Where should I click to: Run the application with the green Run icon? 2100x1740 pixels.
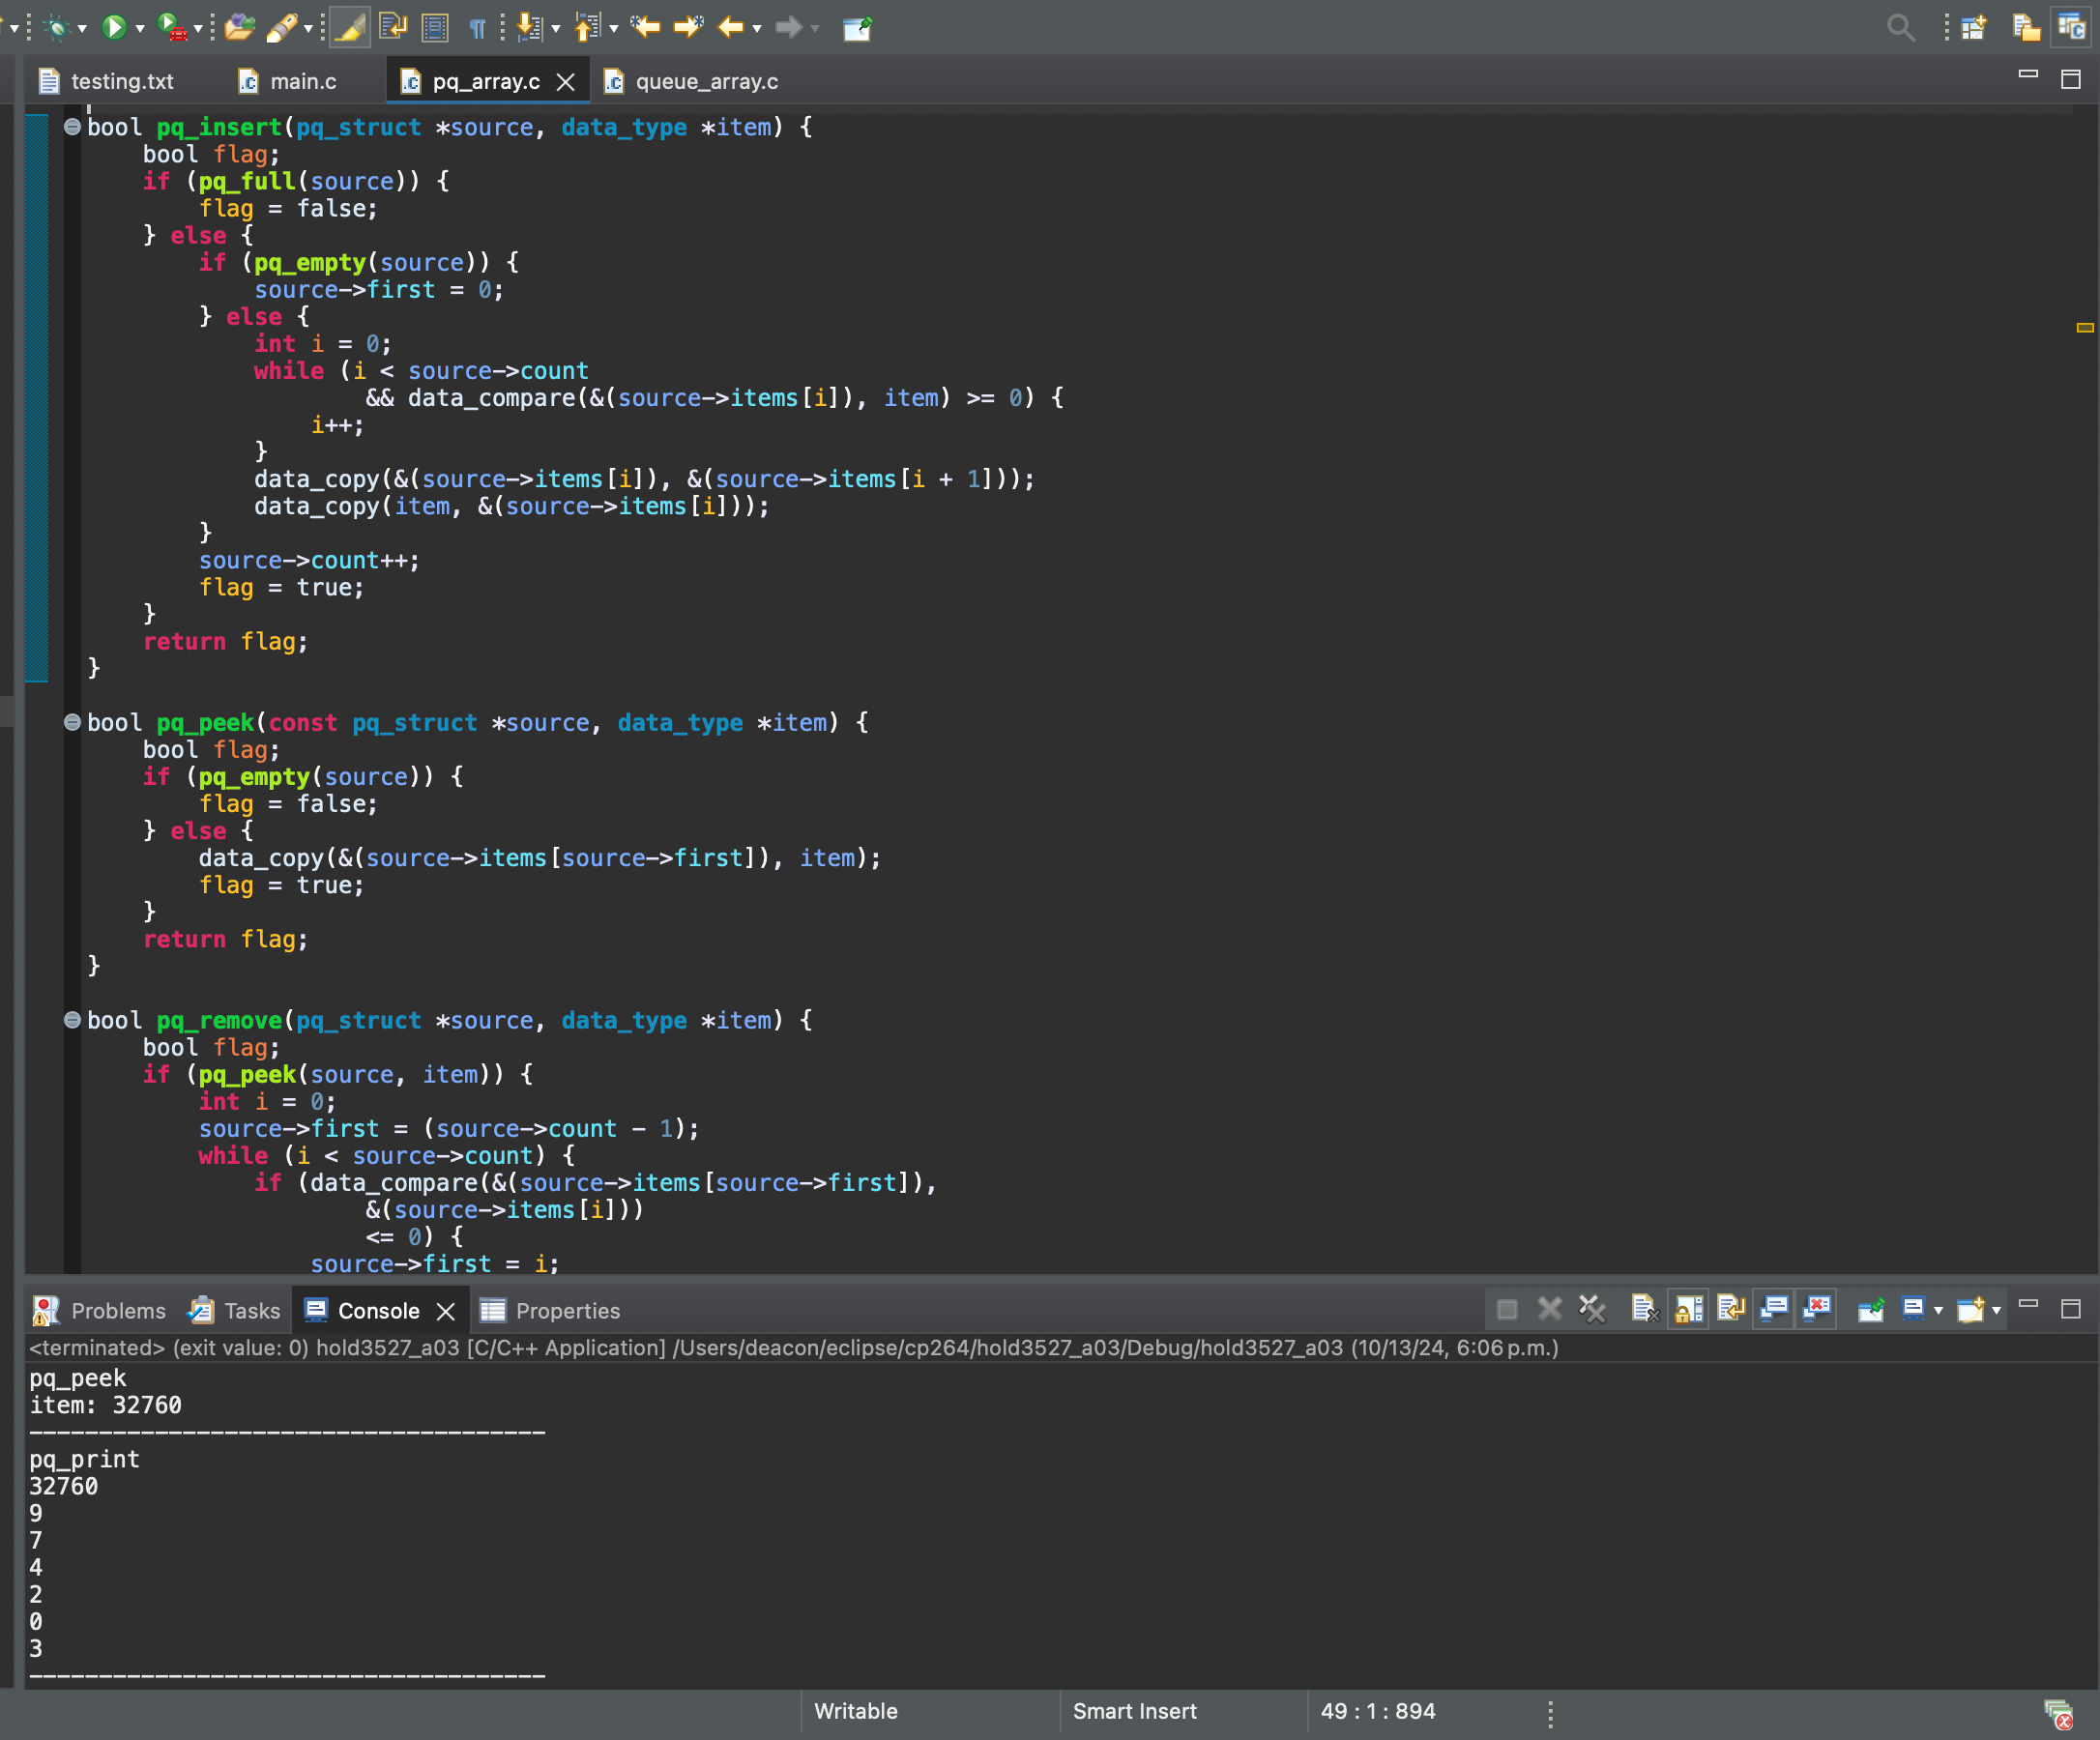point(114,28)
